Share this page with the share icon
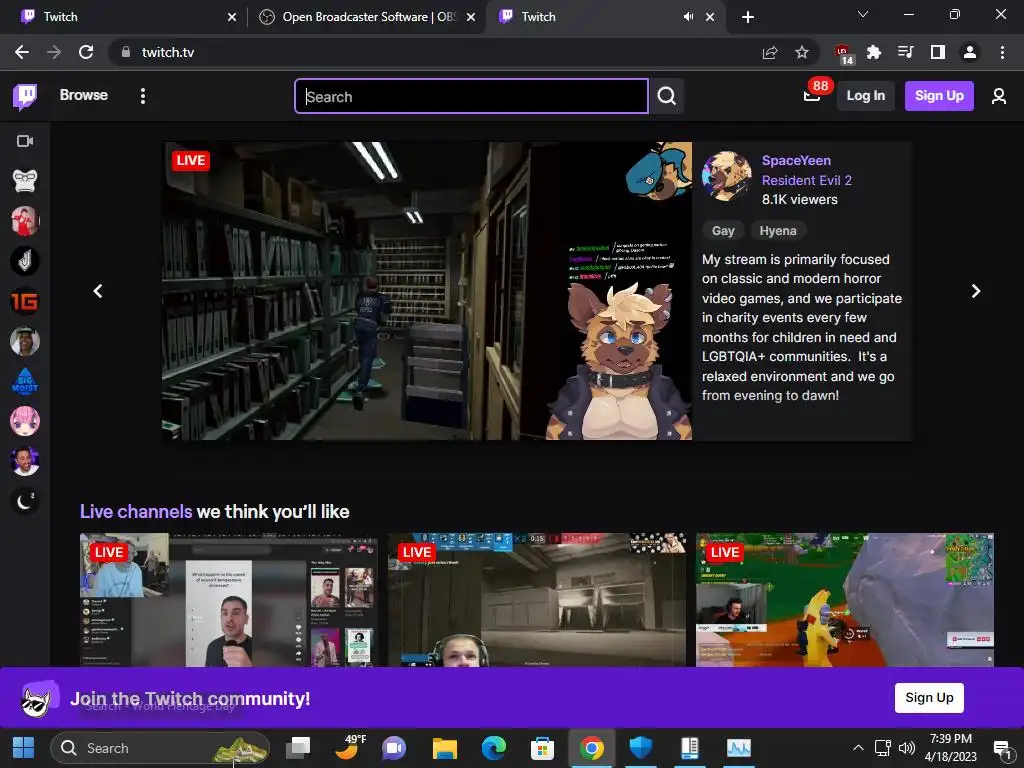Screen dimensions: 1024x768 pos(770,52)
